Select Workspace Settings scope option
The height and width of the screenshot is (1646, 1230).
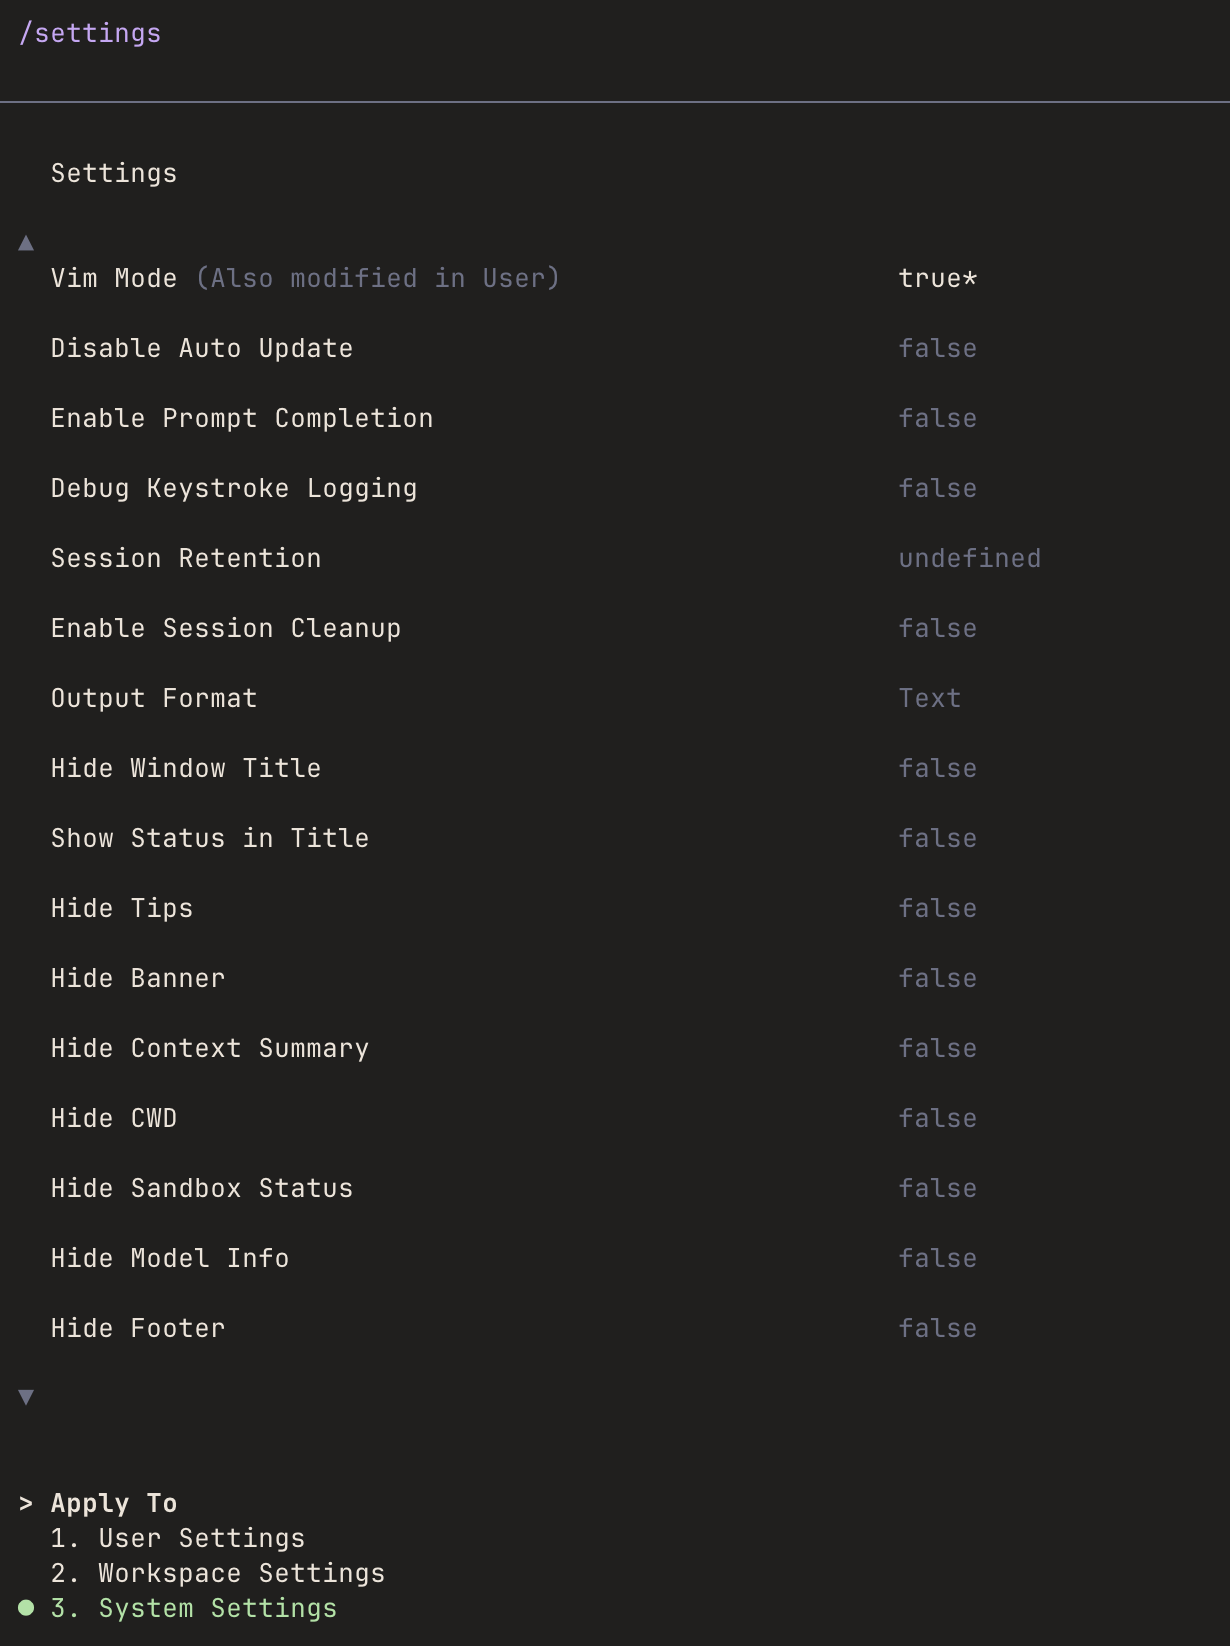(x=241, y=1573)
